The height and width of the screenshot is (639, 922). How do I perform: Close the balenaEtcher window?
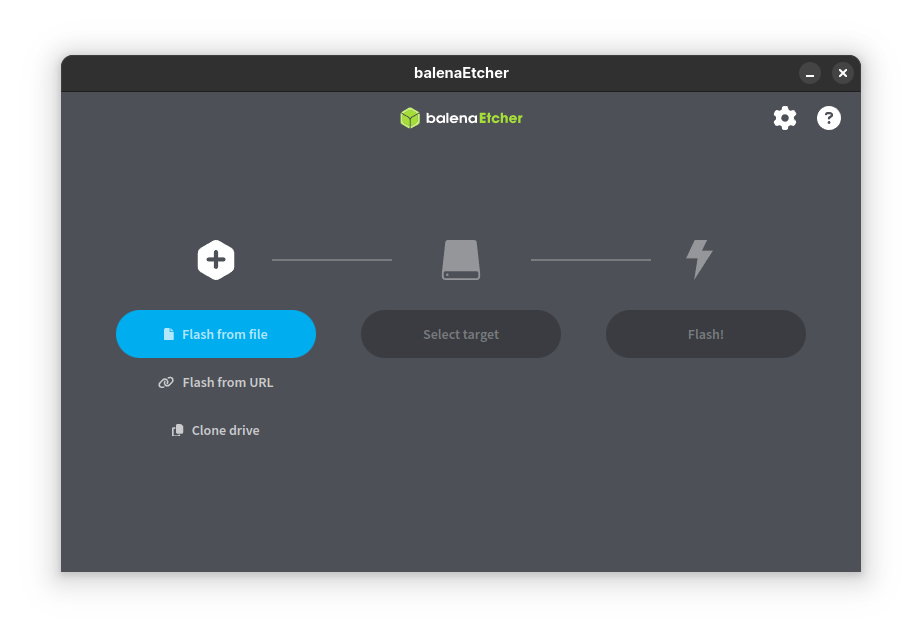pyautogui.click(x=843, y=73)
